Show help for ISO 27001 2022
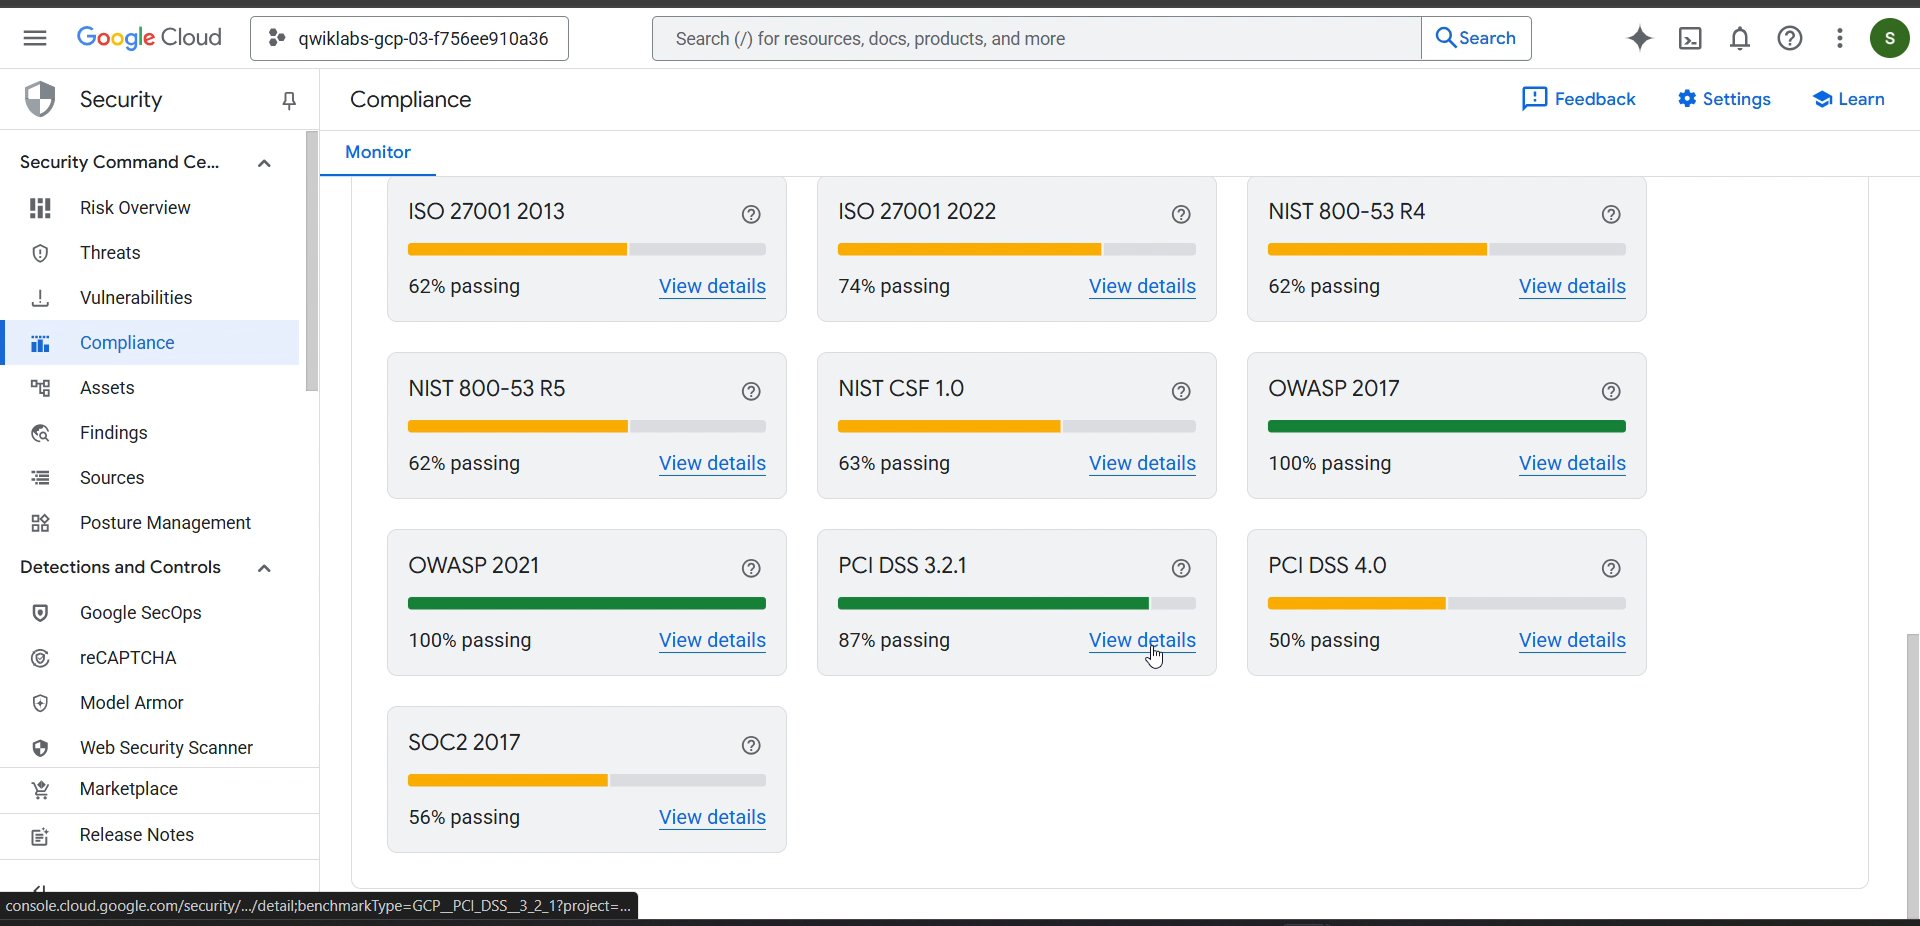 [x=1181, y=214]
